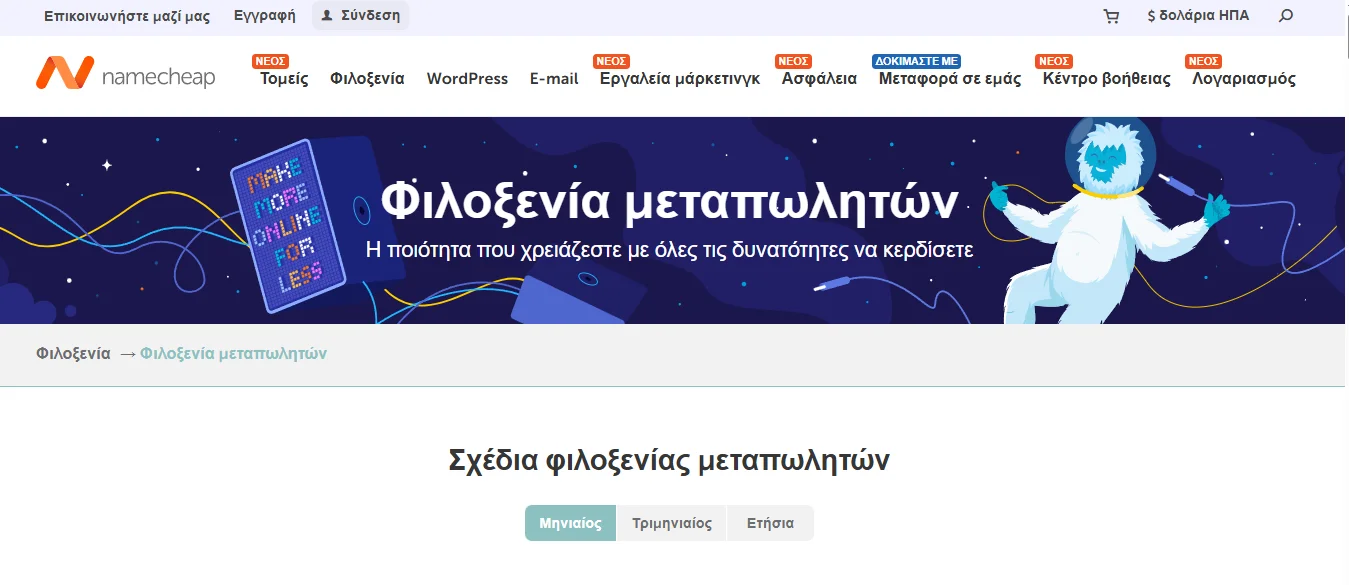
Task: Select the Ετήσια billing tab
Action: [x=770, y=523]
